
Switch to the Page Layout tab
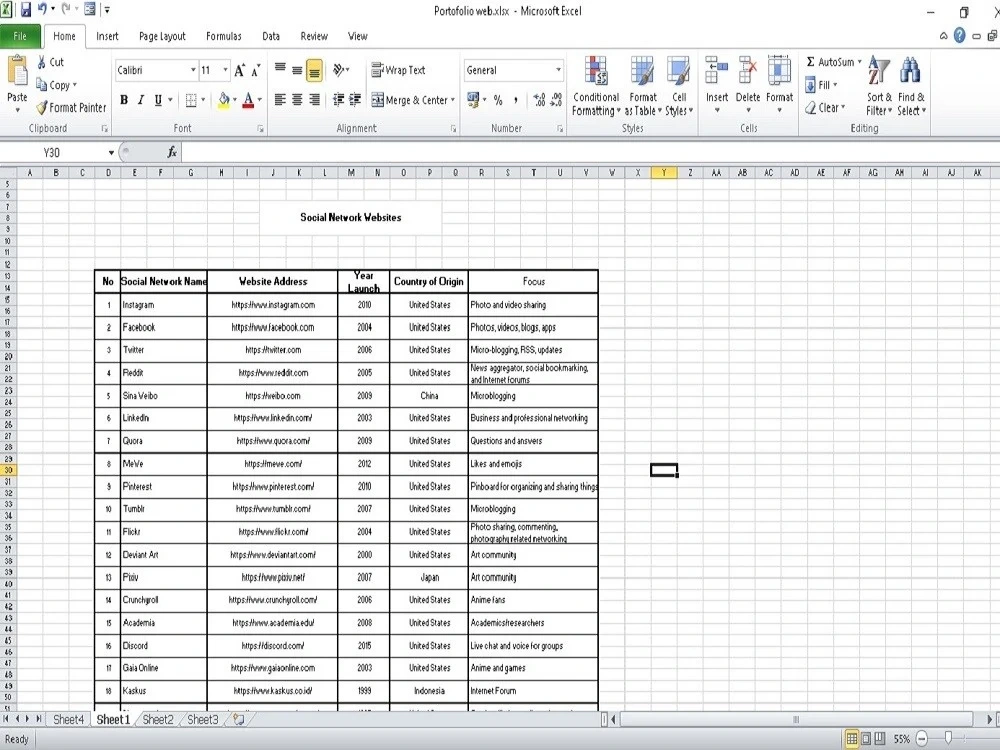162,36
